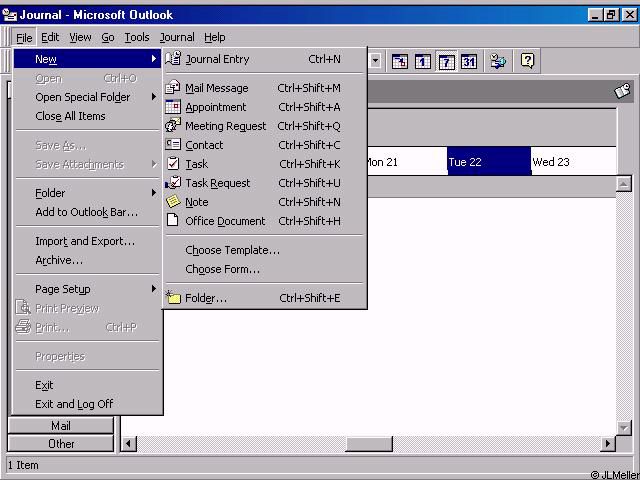Expand the Folder submenu

coord(87,193)
